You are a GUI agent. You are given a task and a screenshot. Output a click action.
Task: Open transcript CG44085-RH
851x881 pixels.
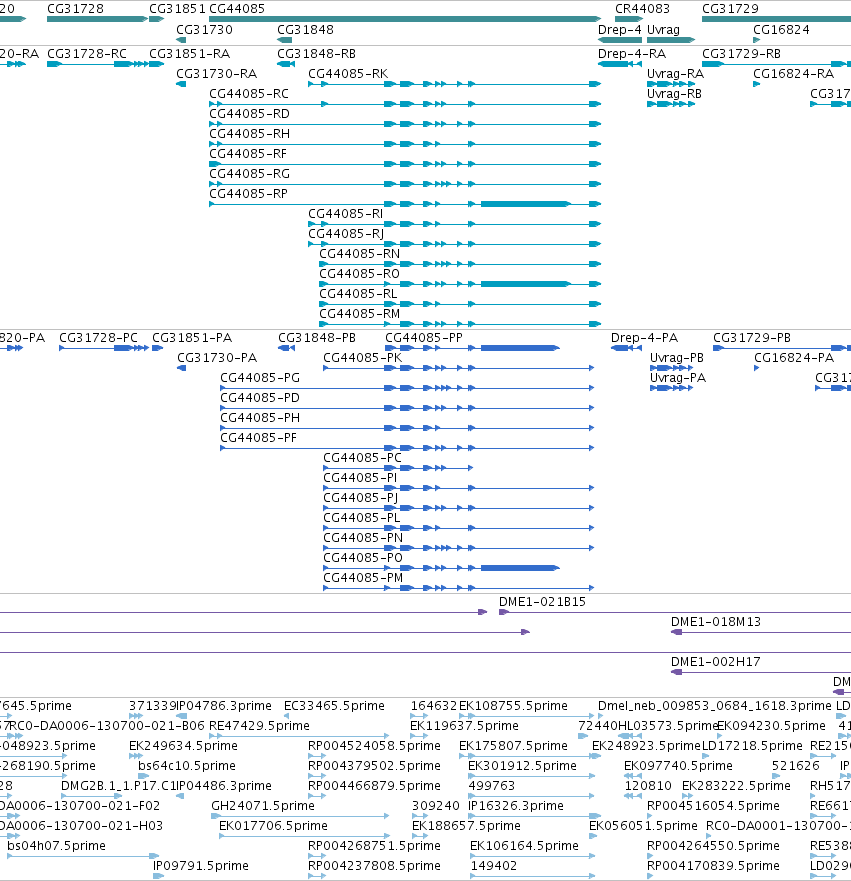(x=249, y=134)
